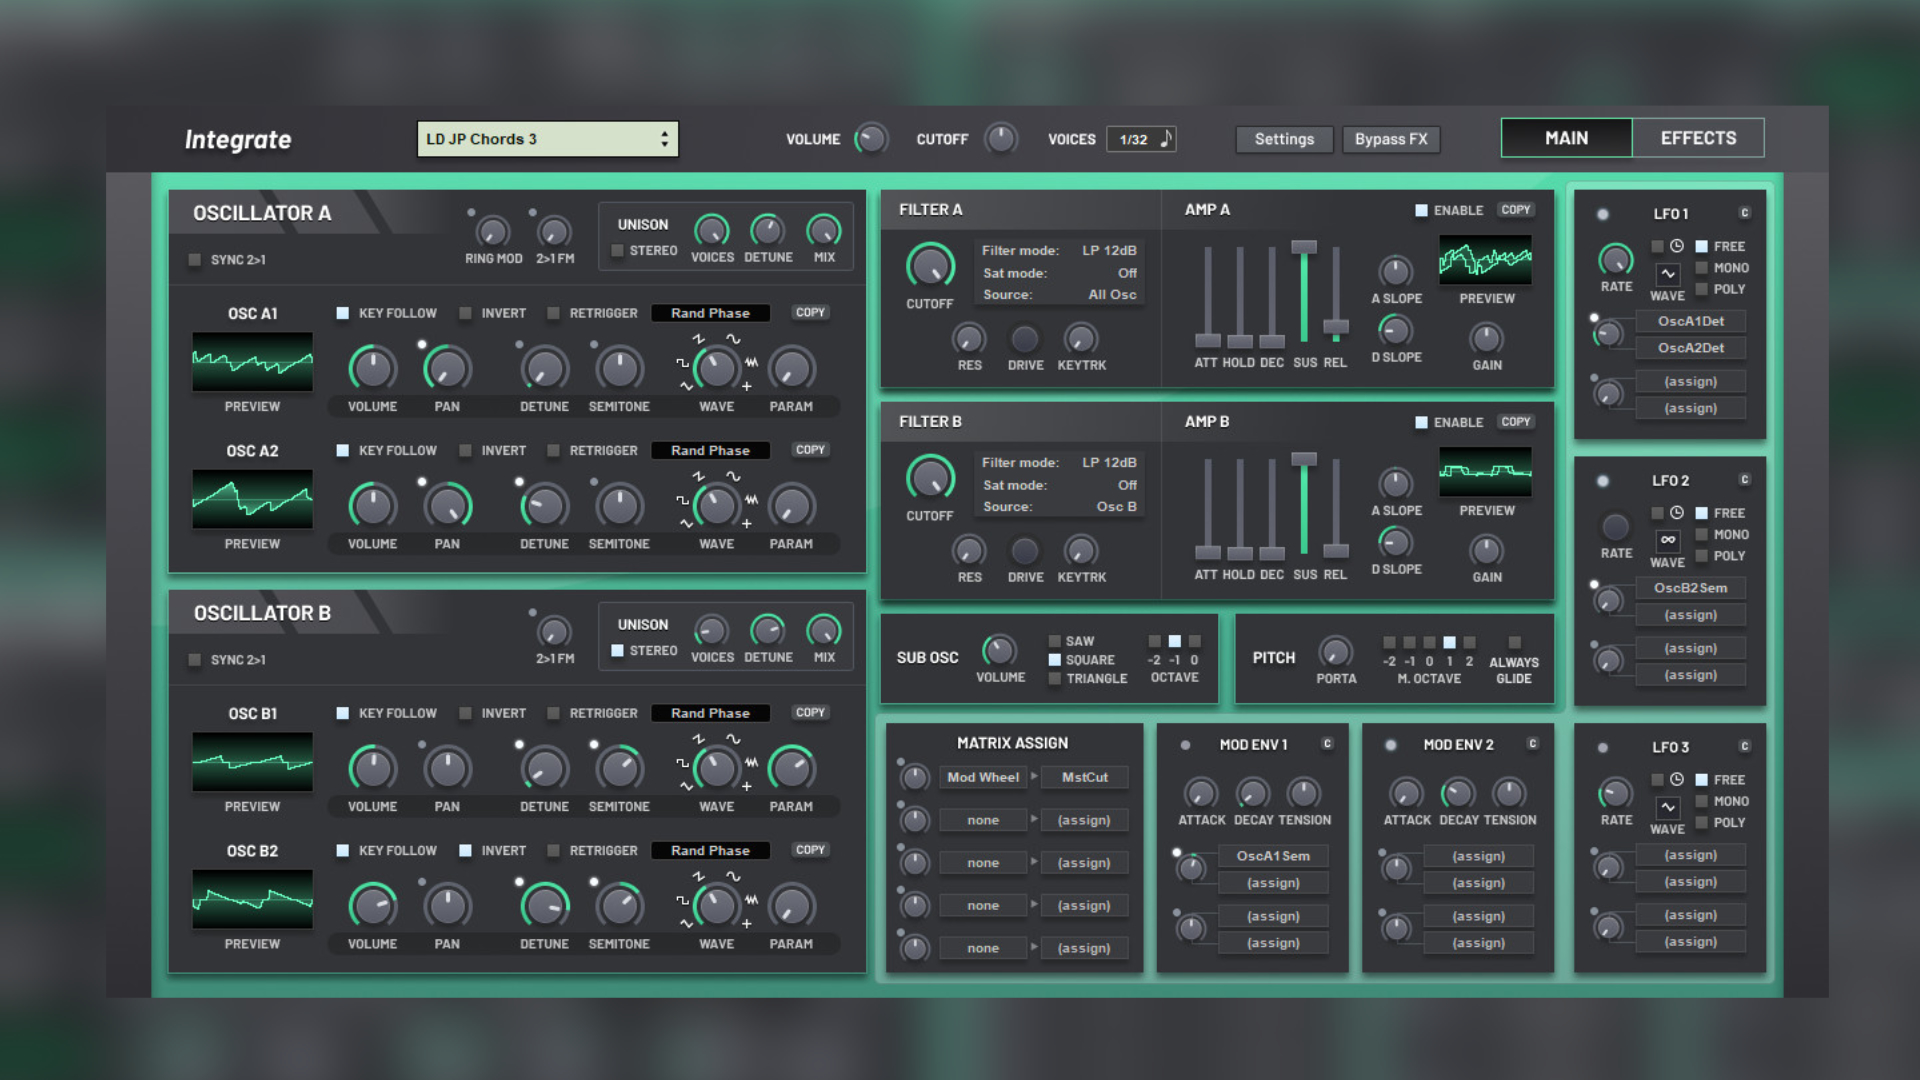The width and height of the screenshot is (1920, 1080).
Task: Select the SAW waveform for Sub Osc
Action: 1055,641
